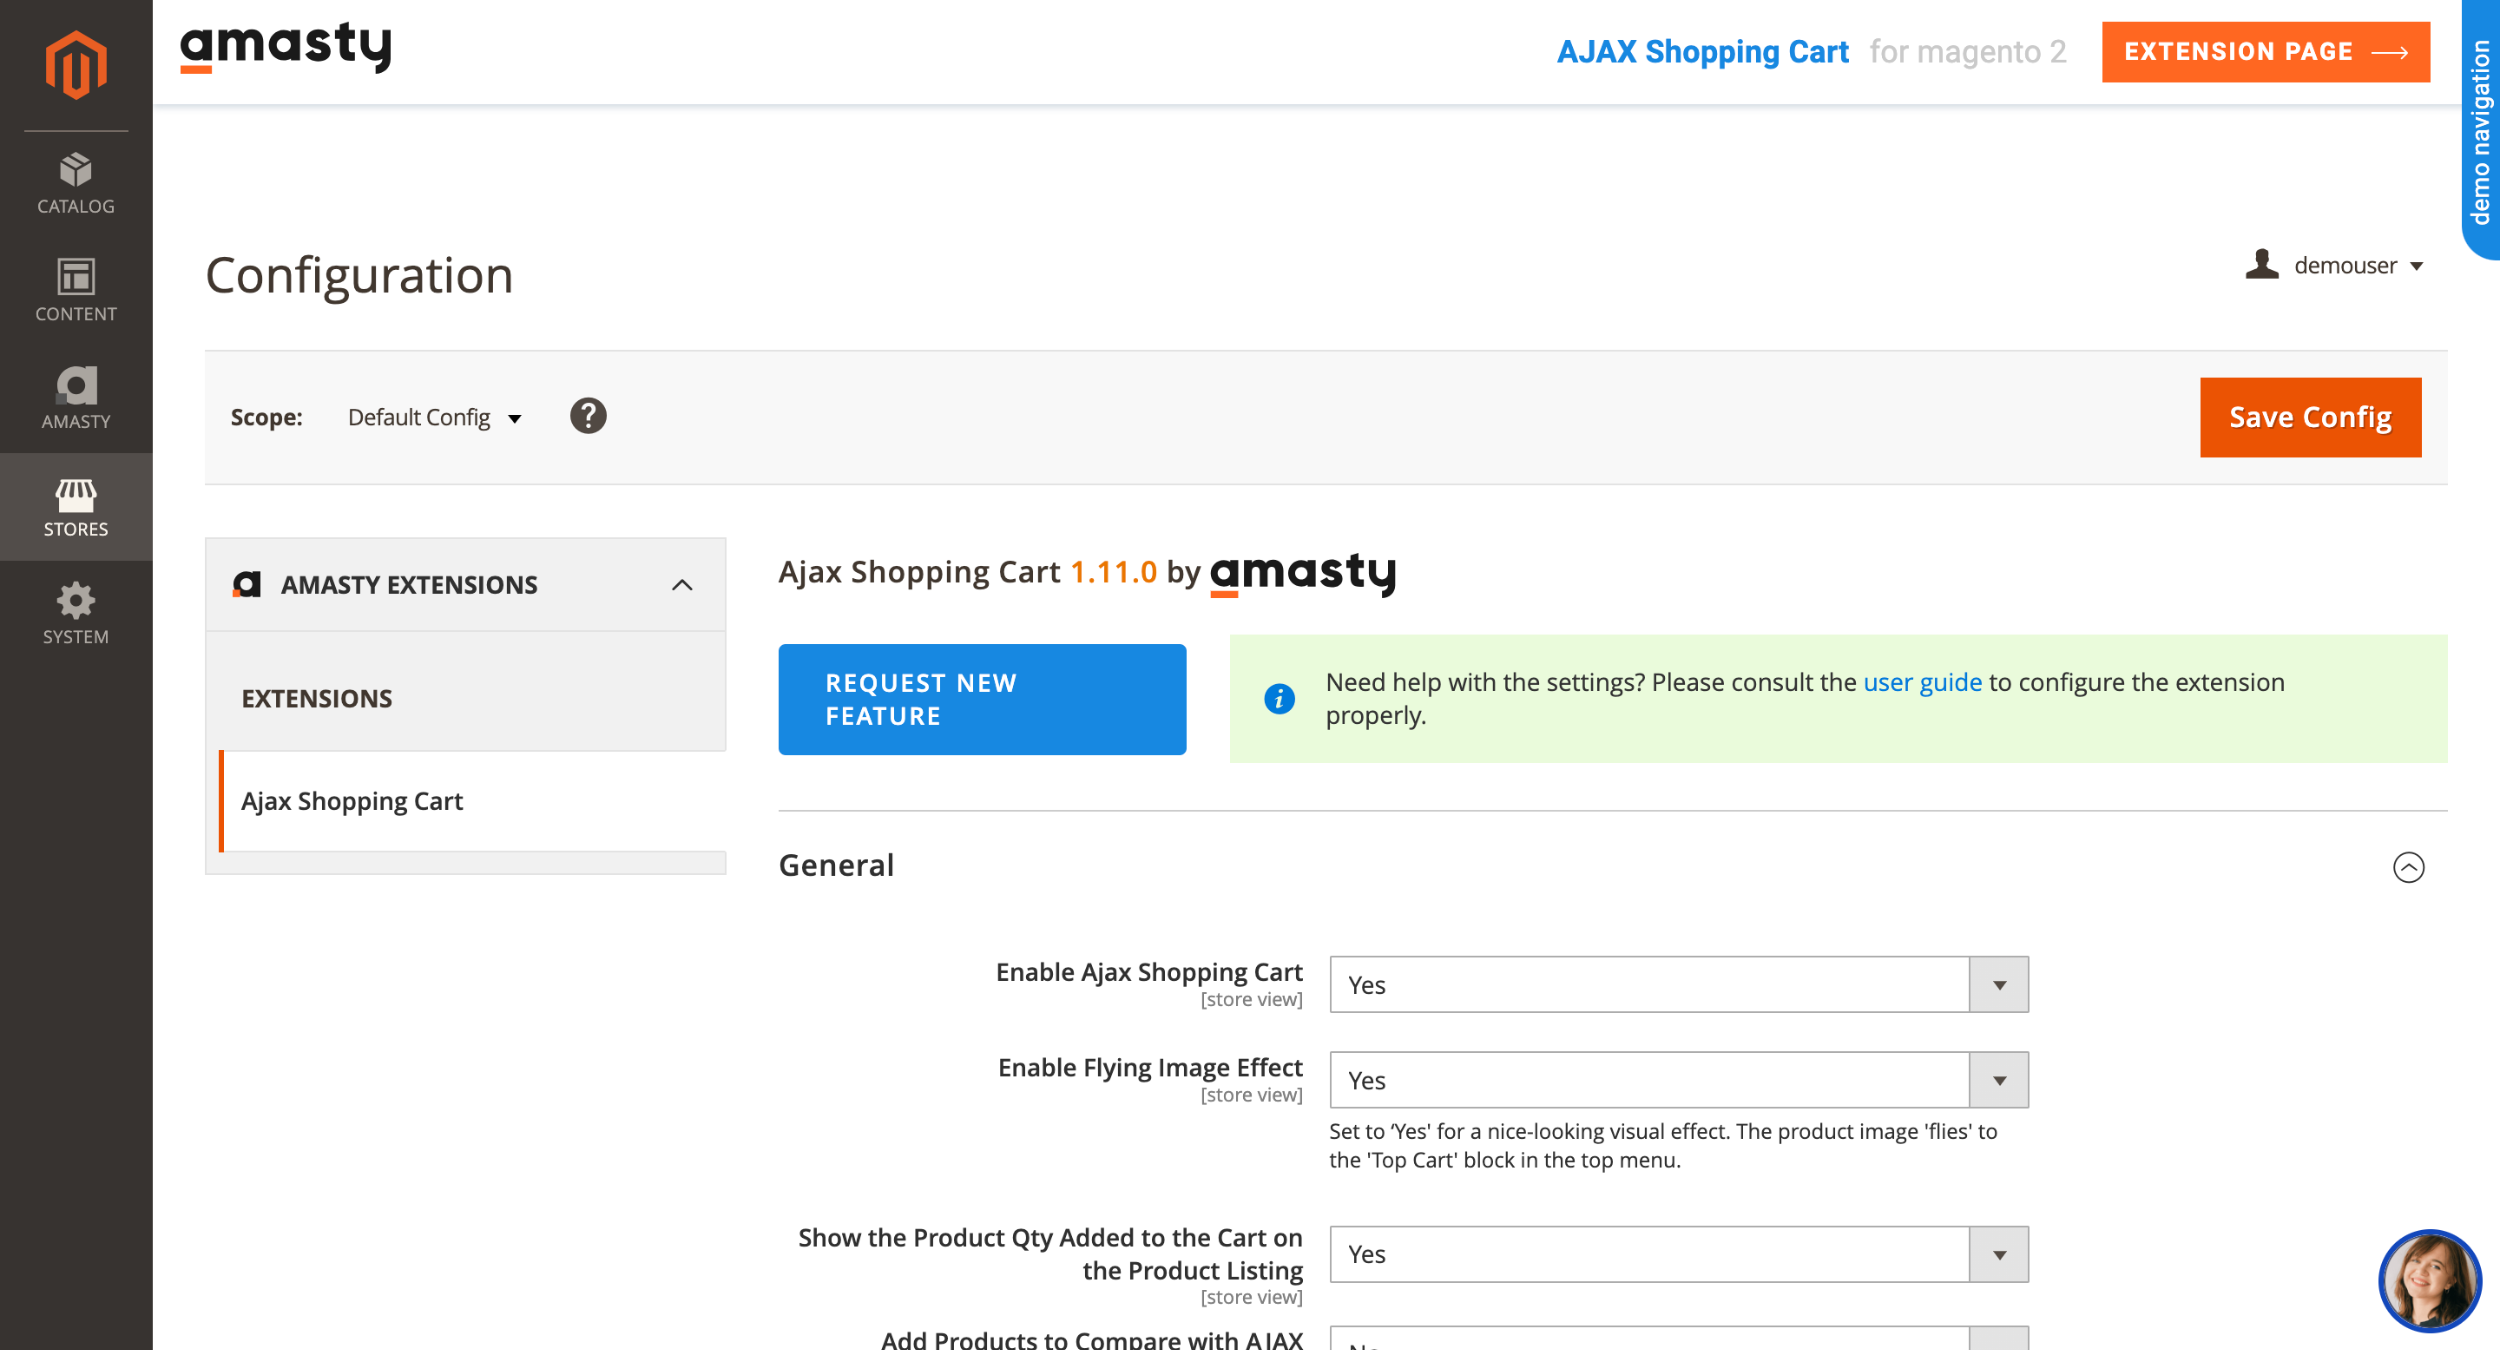
Task: Open the Amasty sidebar menu
Action: tap(76, 398)
